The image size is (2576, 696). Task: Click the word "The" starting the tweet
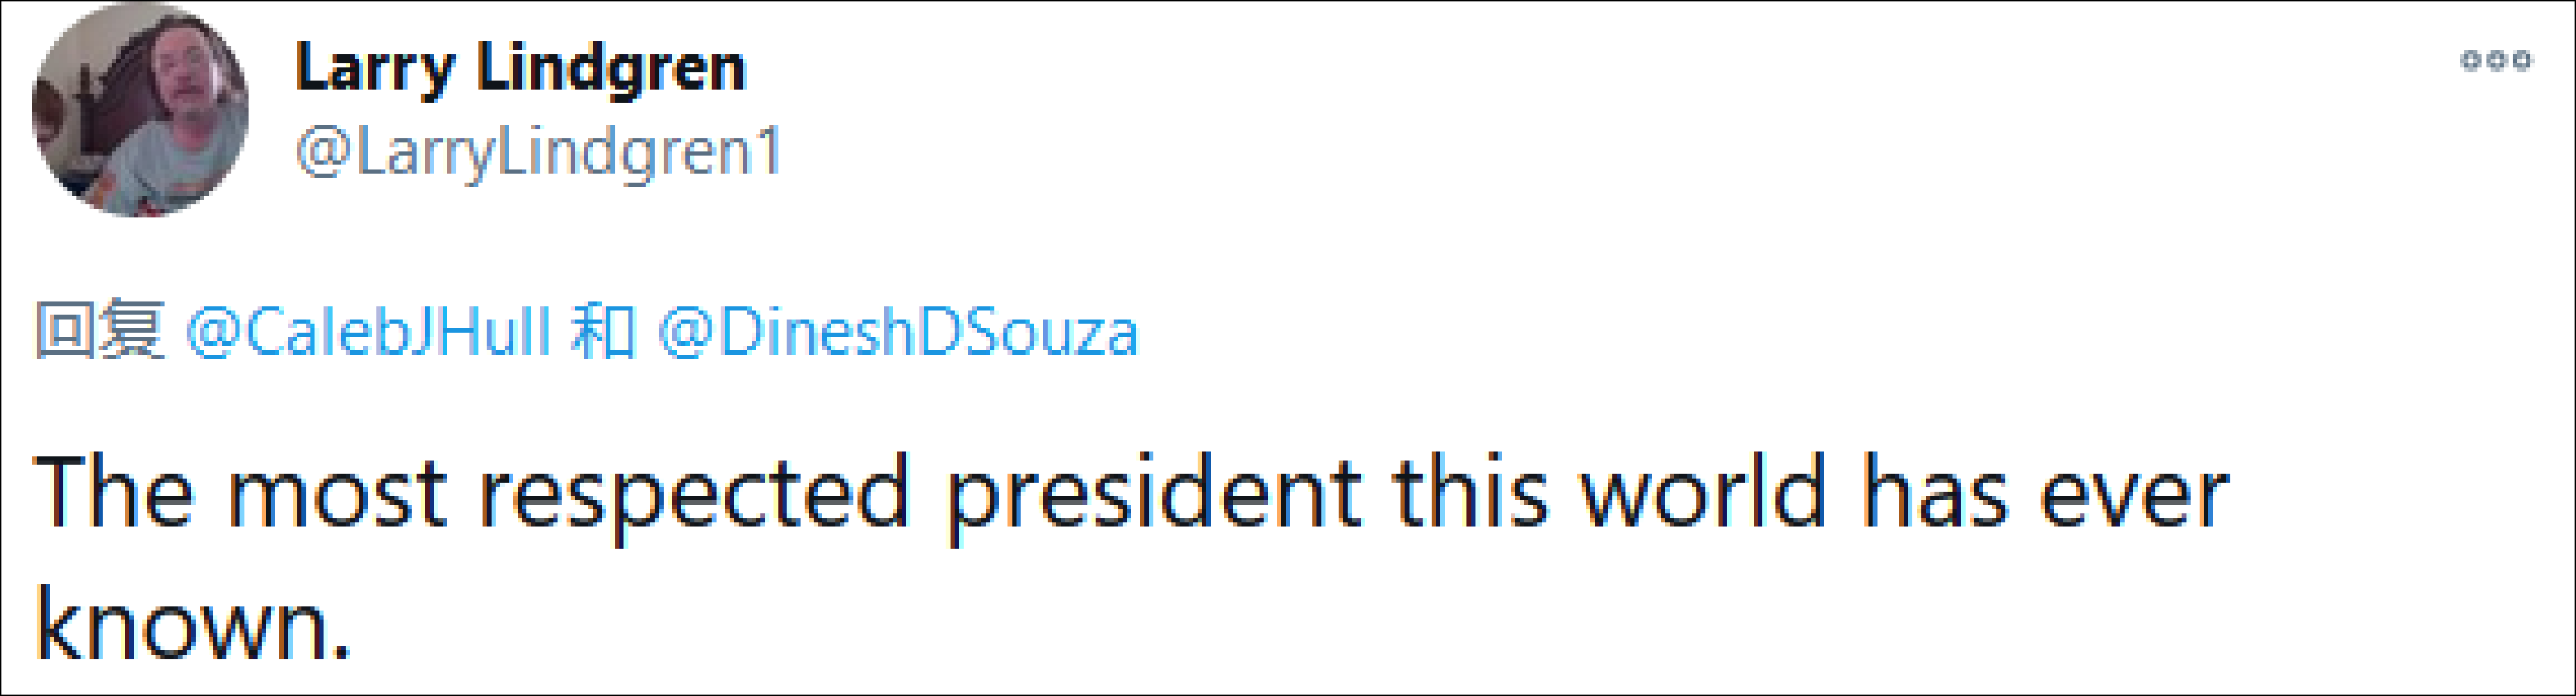click(113, 492)
